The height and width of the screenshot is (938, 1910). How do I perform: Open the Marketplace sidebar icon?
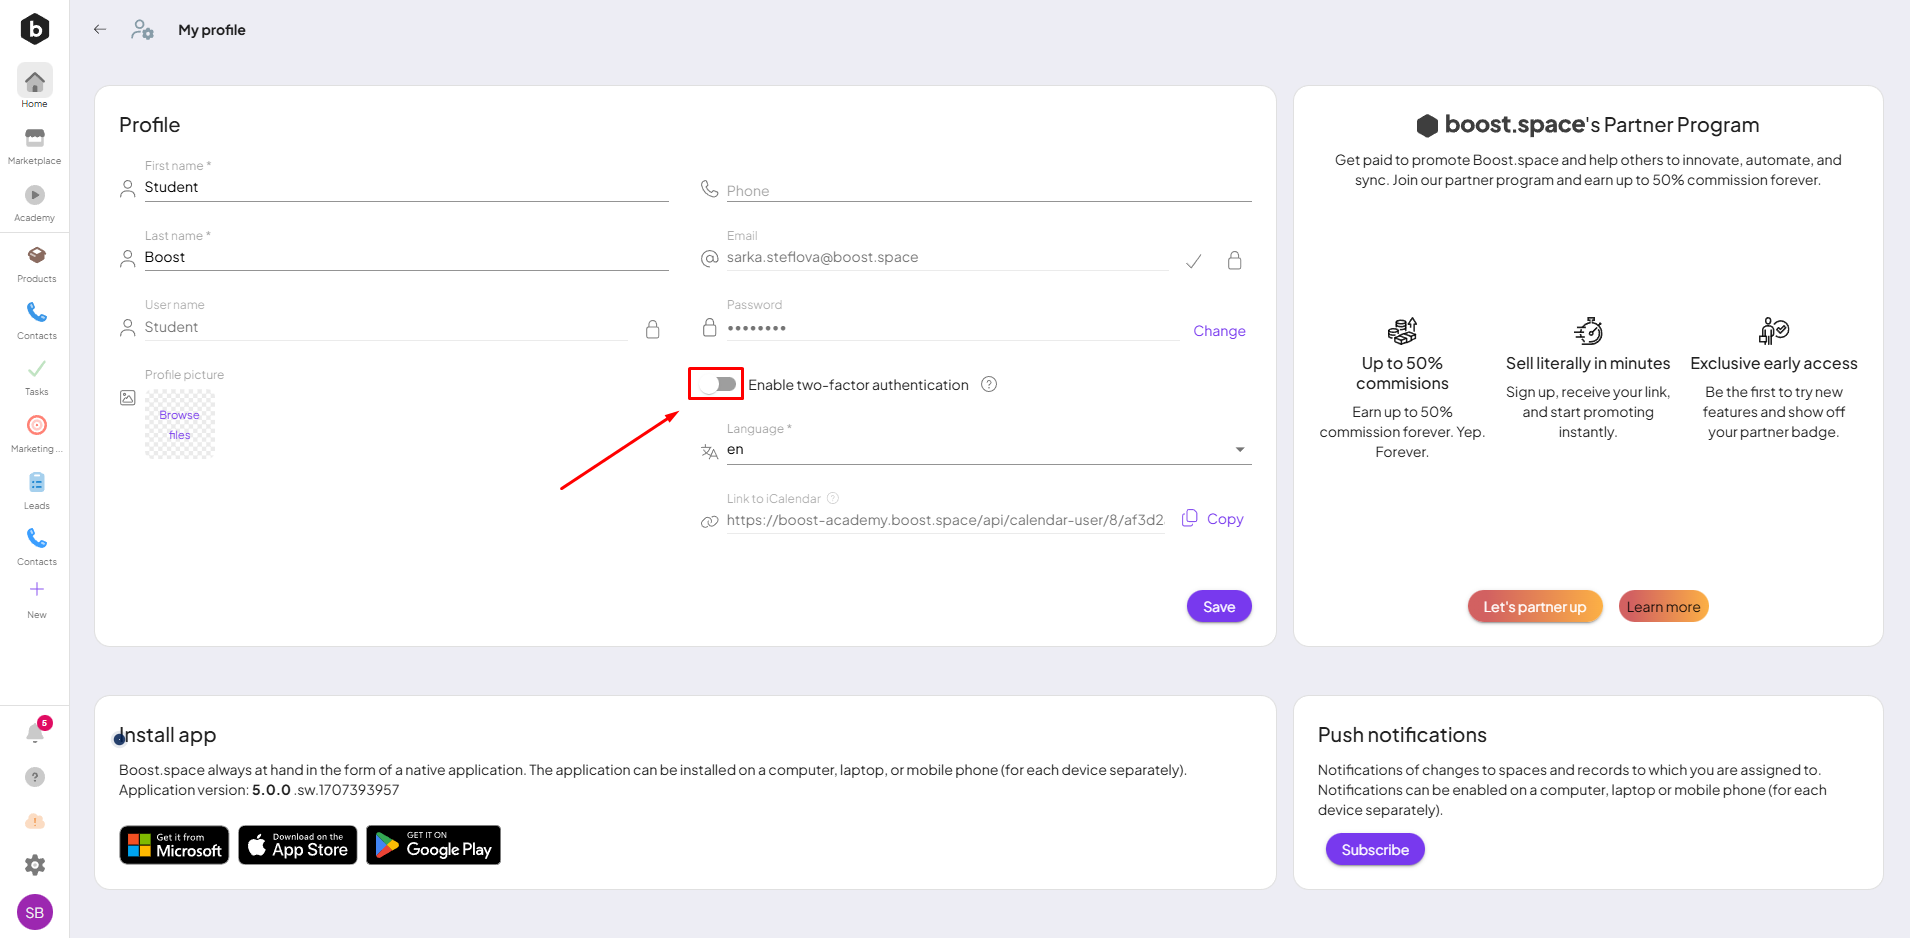click(35, 139)
